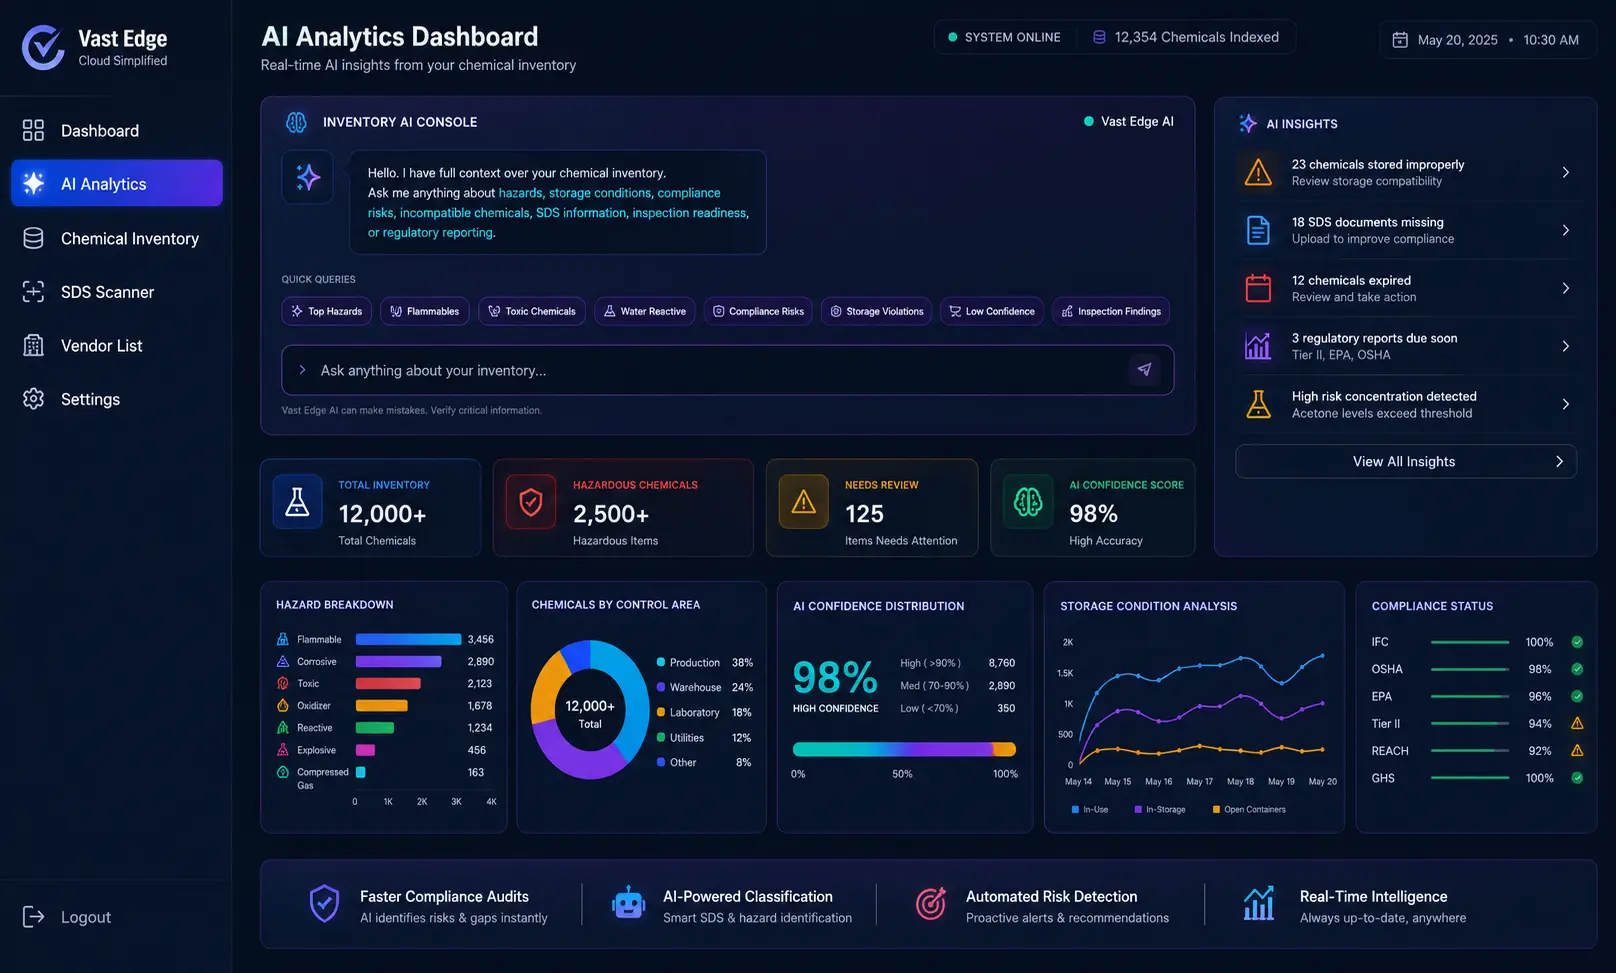Click the AI confidence distribution gradient bar

pos(904,749)
